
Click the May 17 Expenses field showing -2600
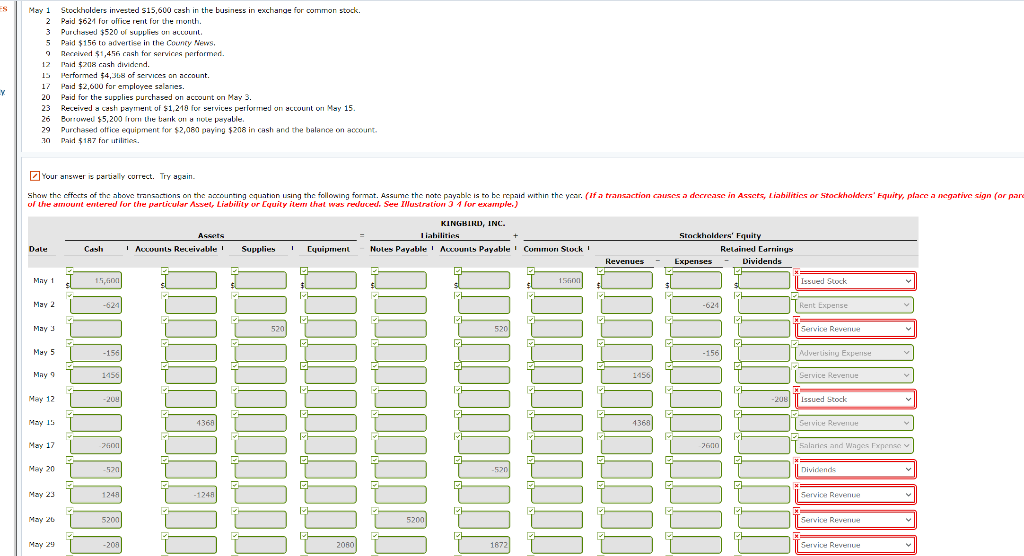coord(696,446)
